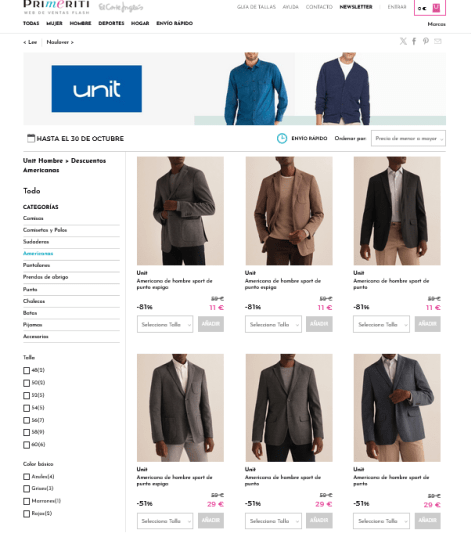This screenshot has width=475, height=537.
Task: Open size selector under the brown blazer
Action: pyautogui.click(x=275, y=327)
